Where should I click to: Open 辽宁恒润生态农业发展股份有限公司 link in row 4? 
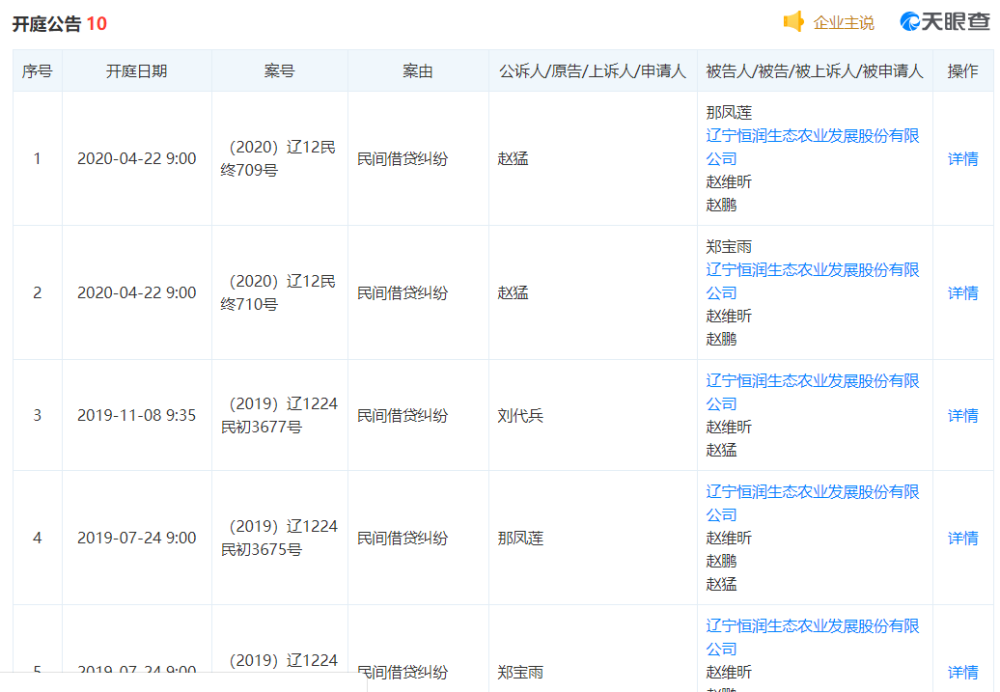812,503
